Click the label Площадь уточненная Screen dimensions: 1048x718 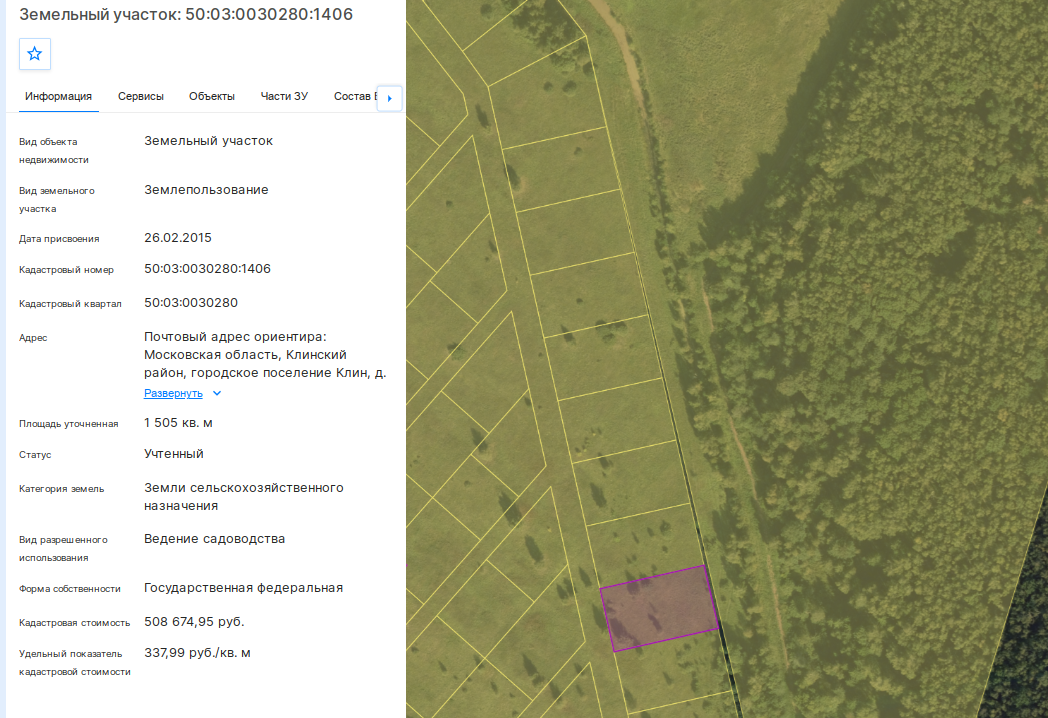tap(69, 424)
